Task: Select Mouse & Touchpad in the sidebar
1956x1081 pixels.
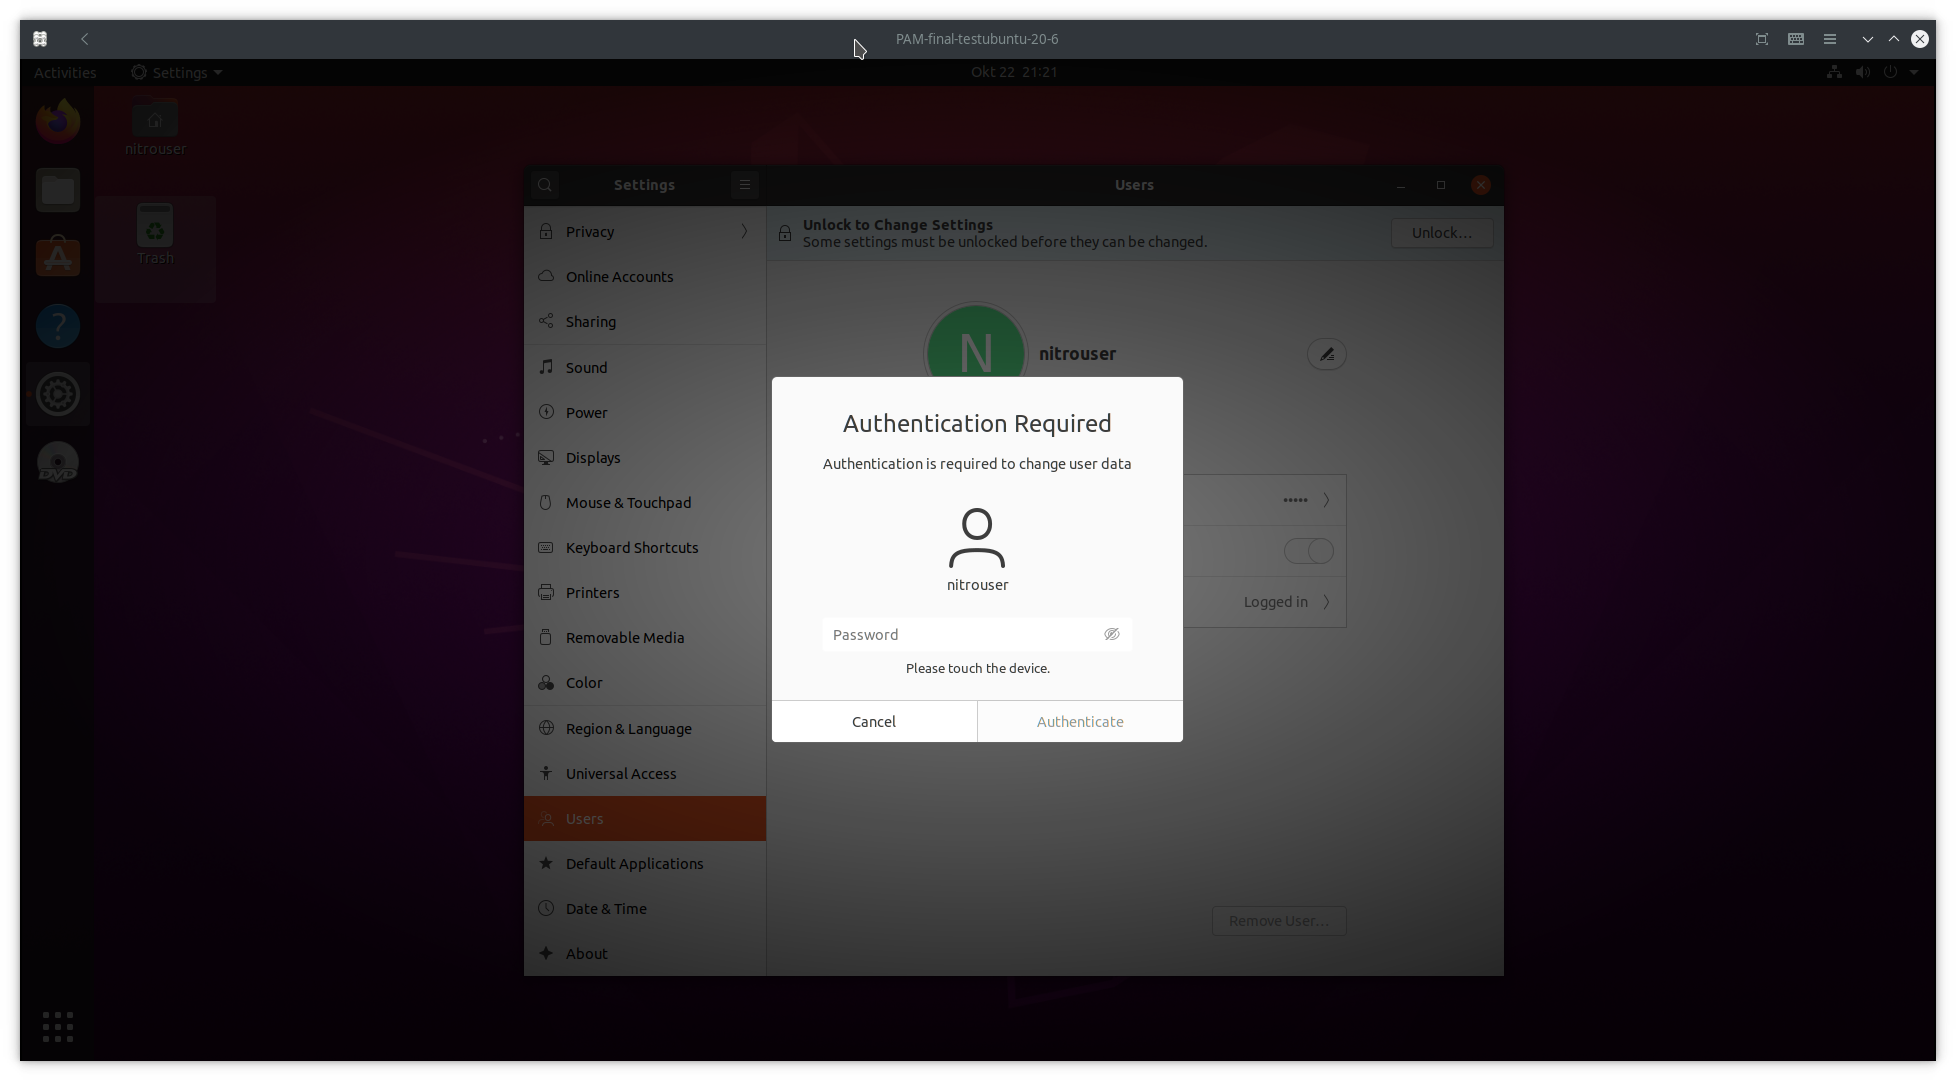Action: click(645, 503)
